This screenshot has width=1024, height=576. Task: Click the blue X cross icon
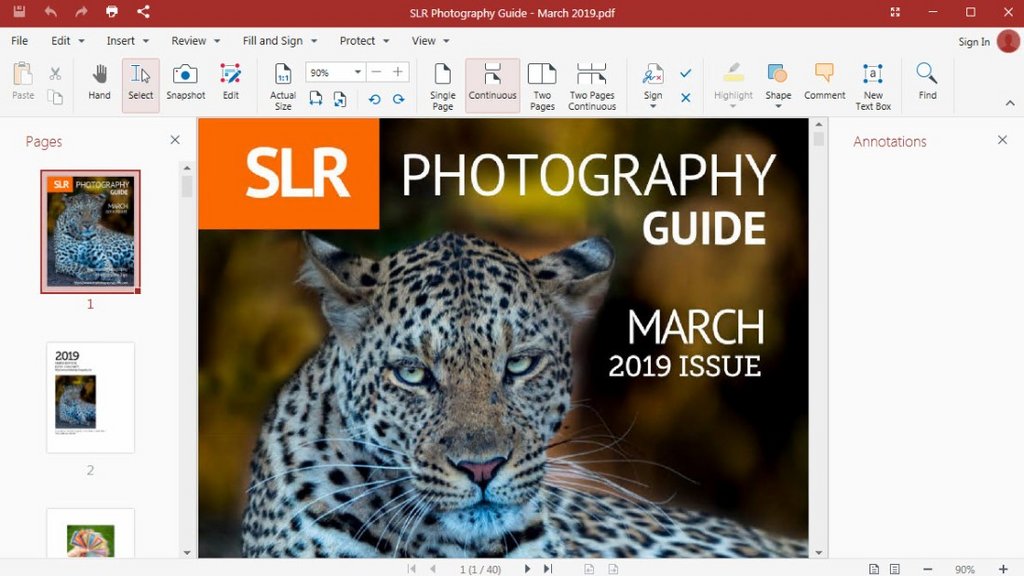click(685, 97)
